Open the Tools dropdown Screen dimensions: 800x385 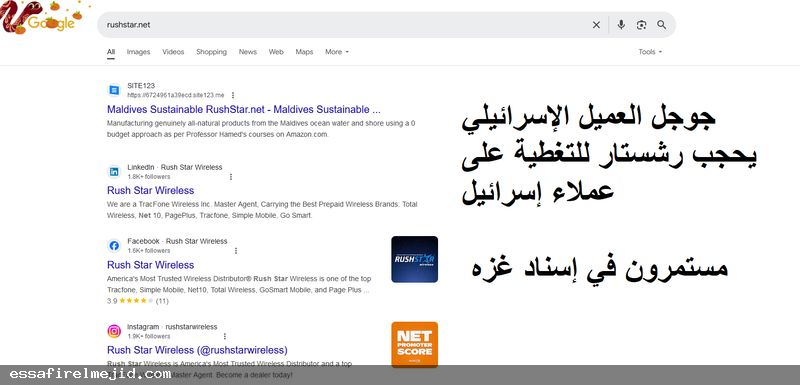click(650, 52)
